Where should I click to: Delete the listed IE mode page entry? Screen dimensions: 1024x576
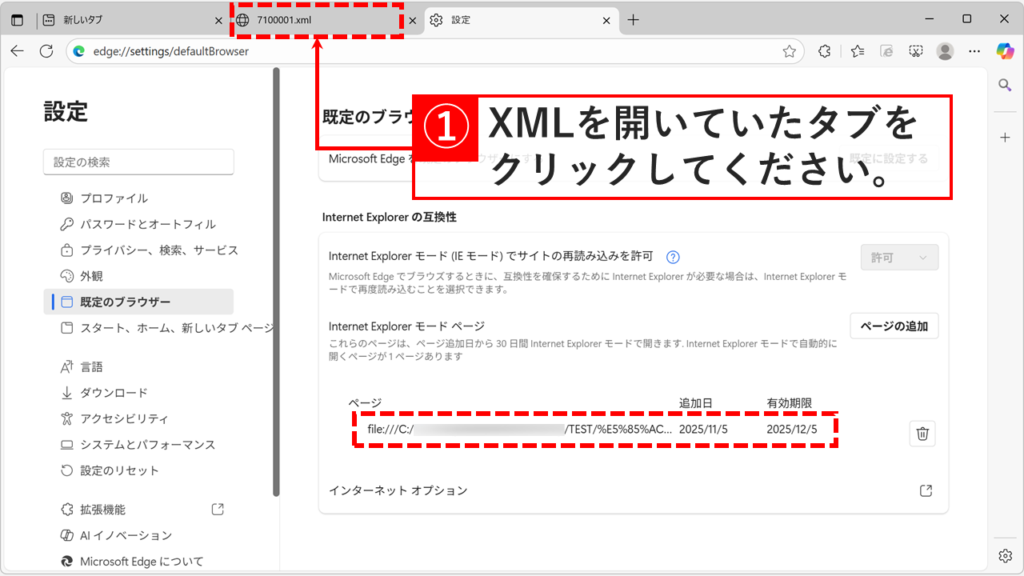click(922, 433)
